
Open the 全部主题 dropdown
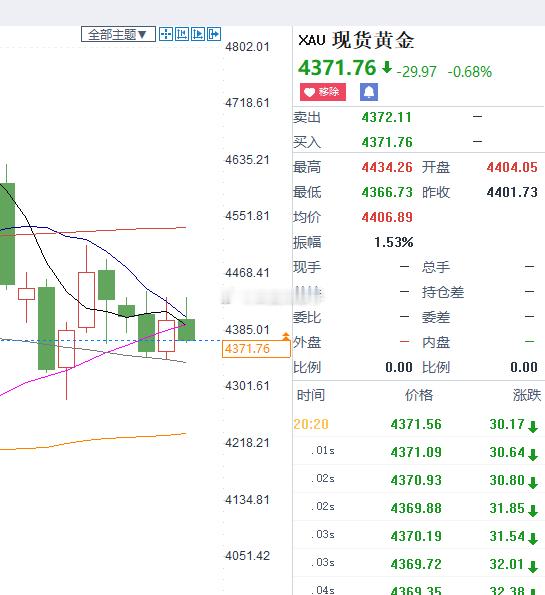pos(118,35)
